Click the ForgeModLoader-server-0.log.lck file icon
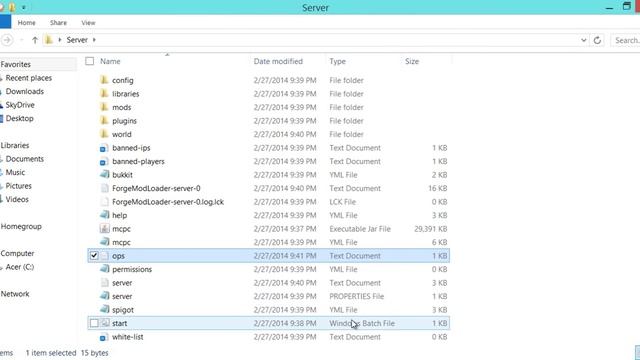This screenshot has height=360, width=640. pos(104,202)
